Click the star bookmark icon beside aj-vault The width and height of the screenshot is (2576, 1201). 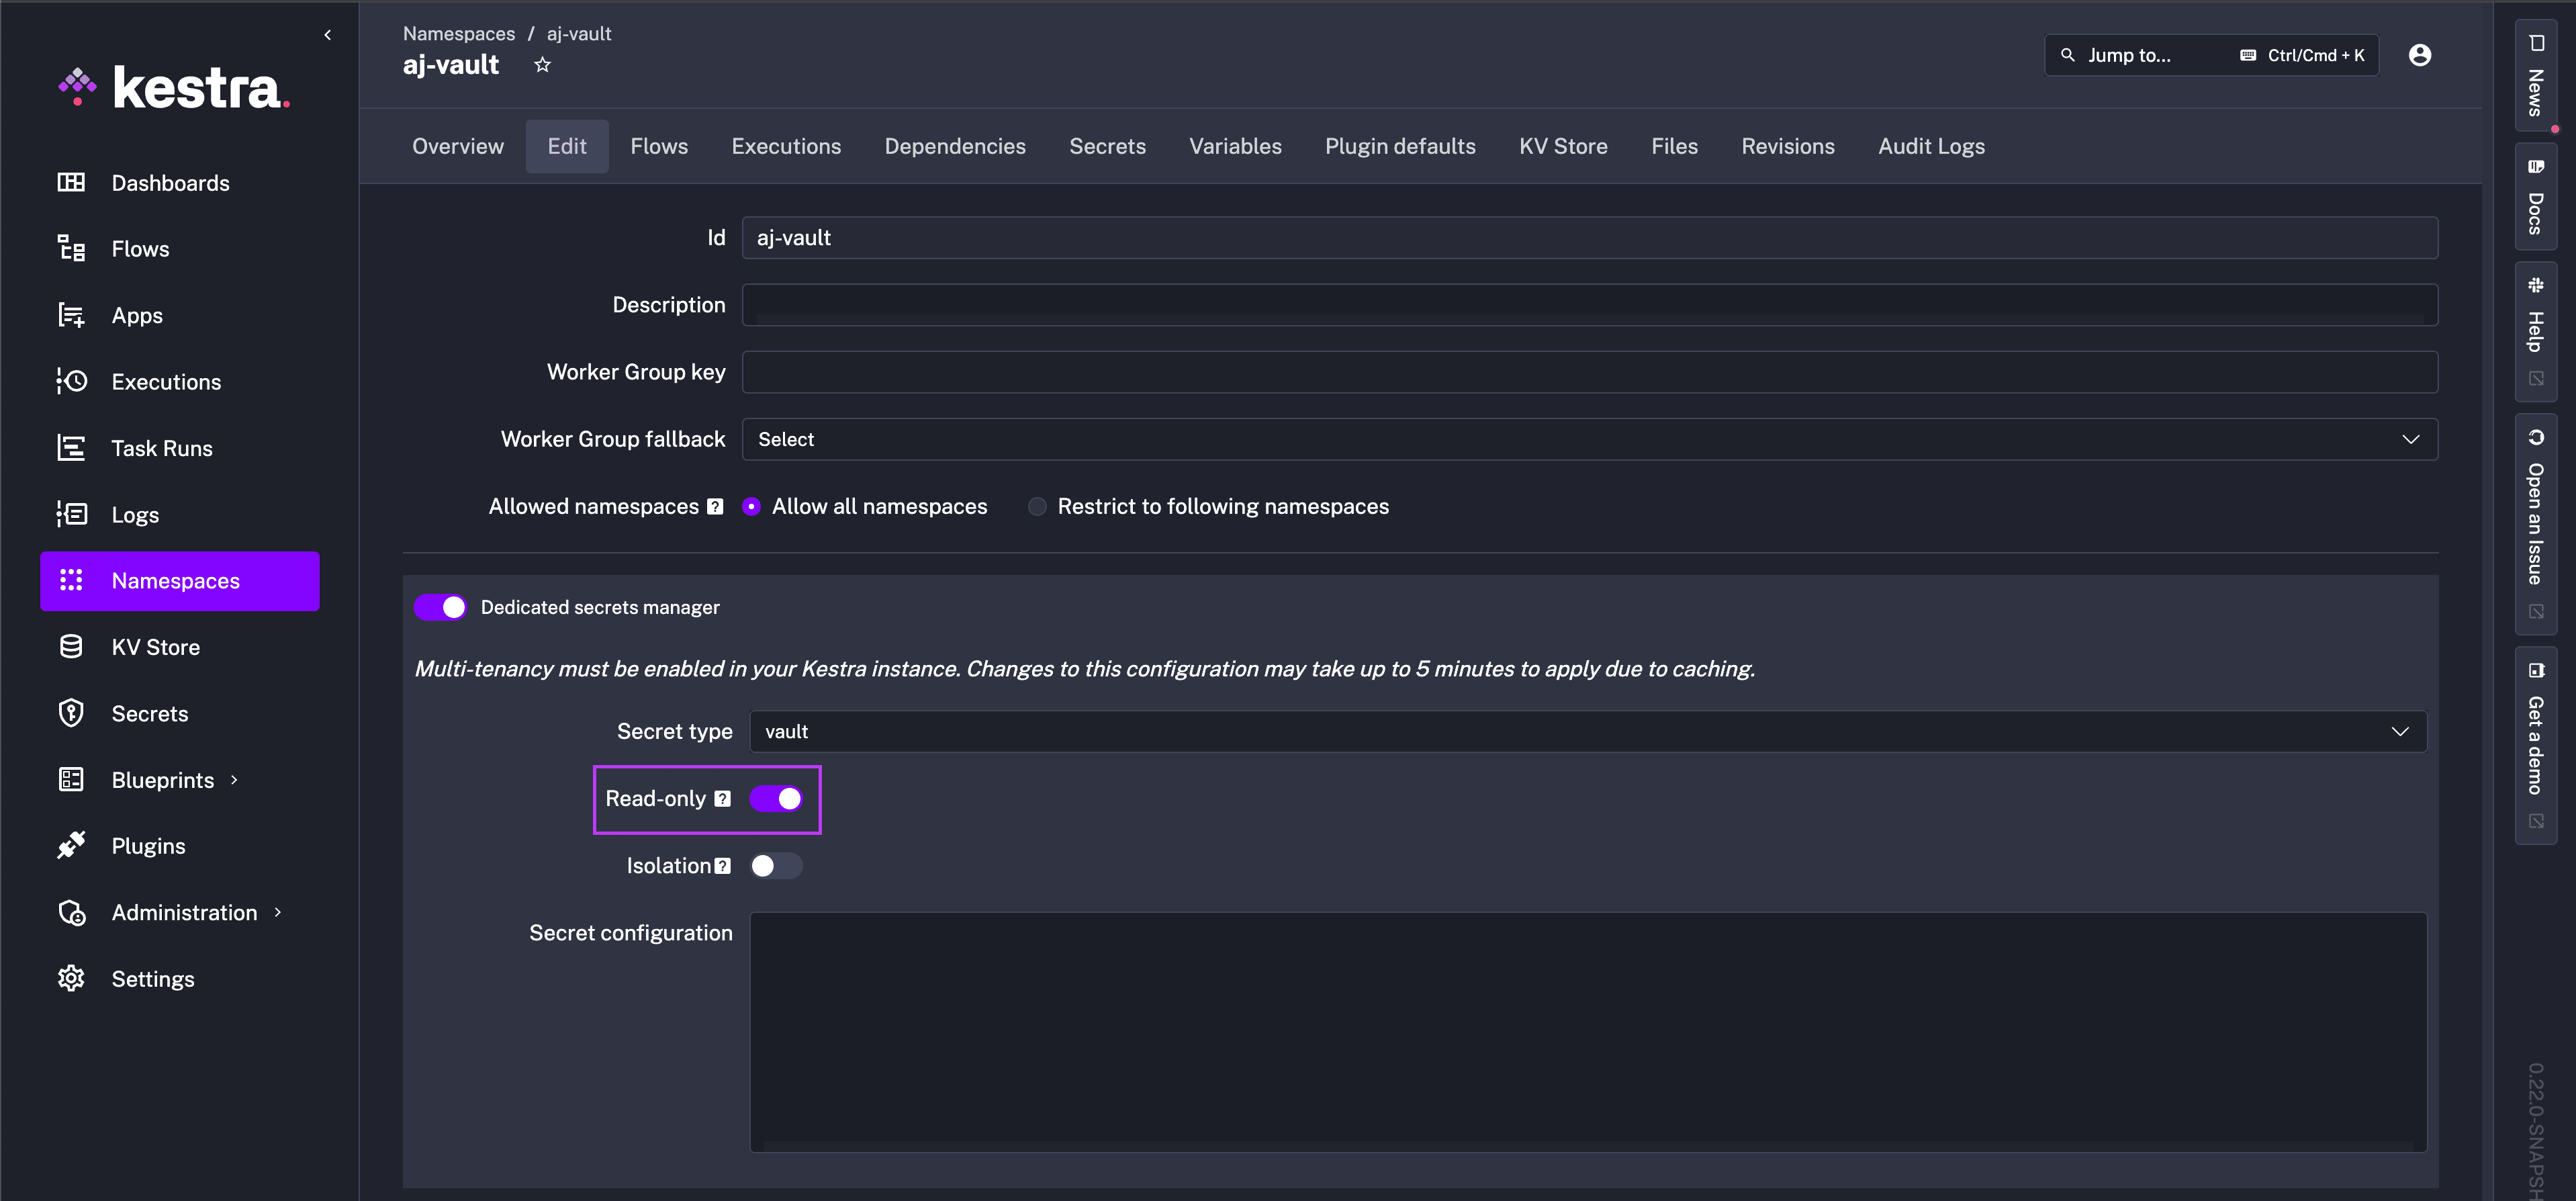coord(542,65)
